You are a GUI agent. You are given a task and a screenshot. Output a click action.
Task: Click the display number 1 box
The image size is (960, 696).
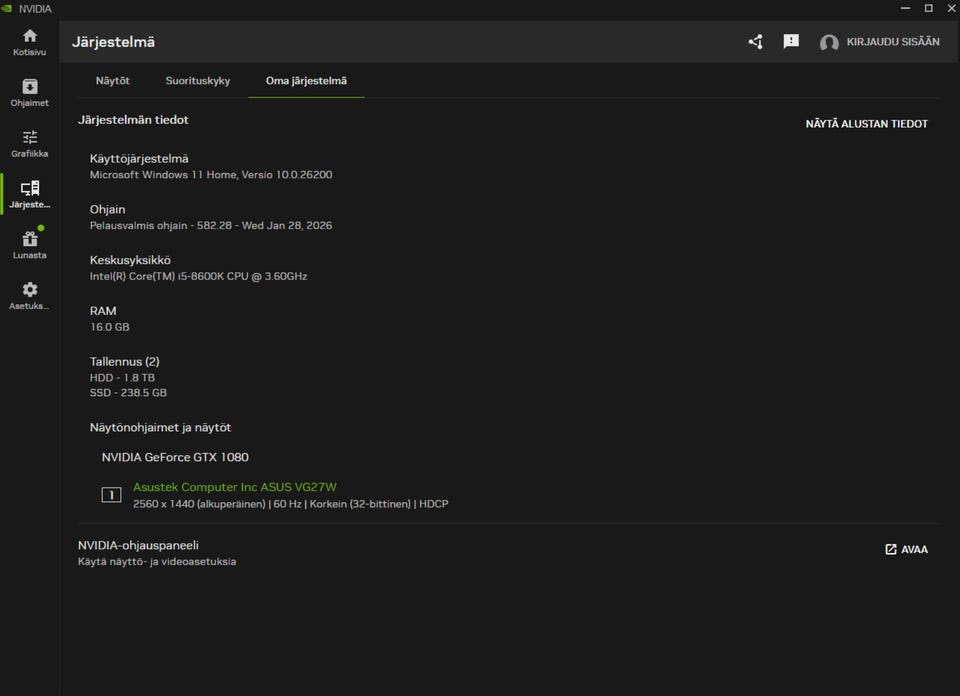pyautogui.click(x=111, y=495)
